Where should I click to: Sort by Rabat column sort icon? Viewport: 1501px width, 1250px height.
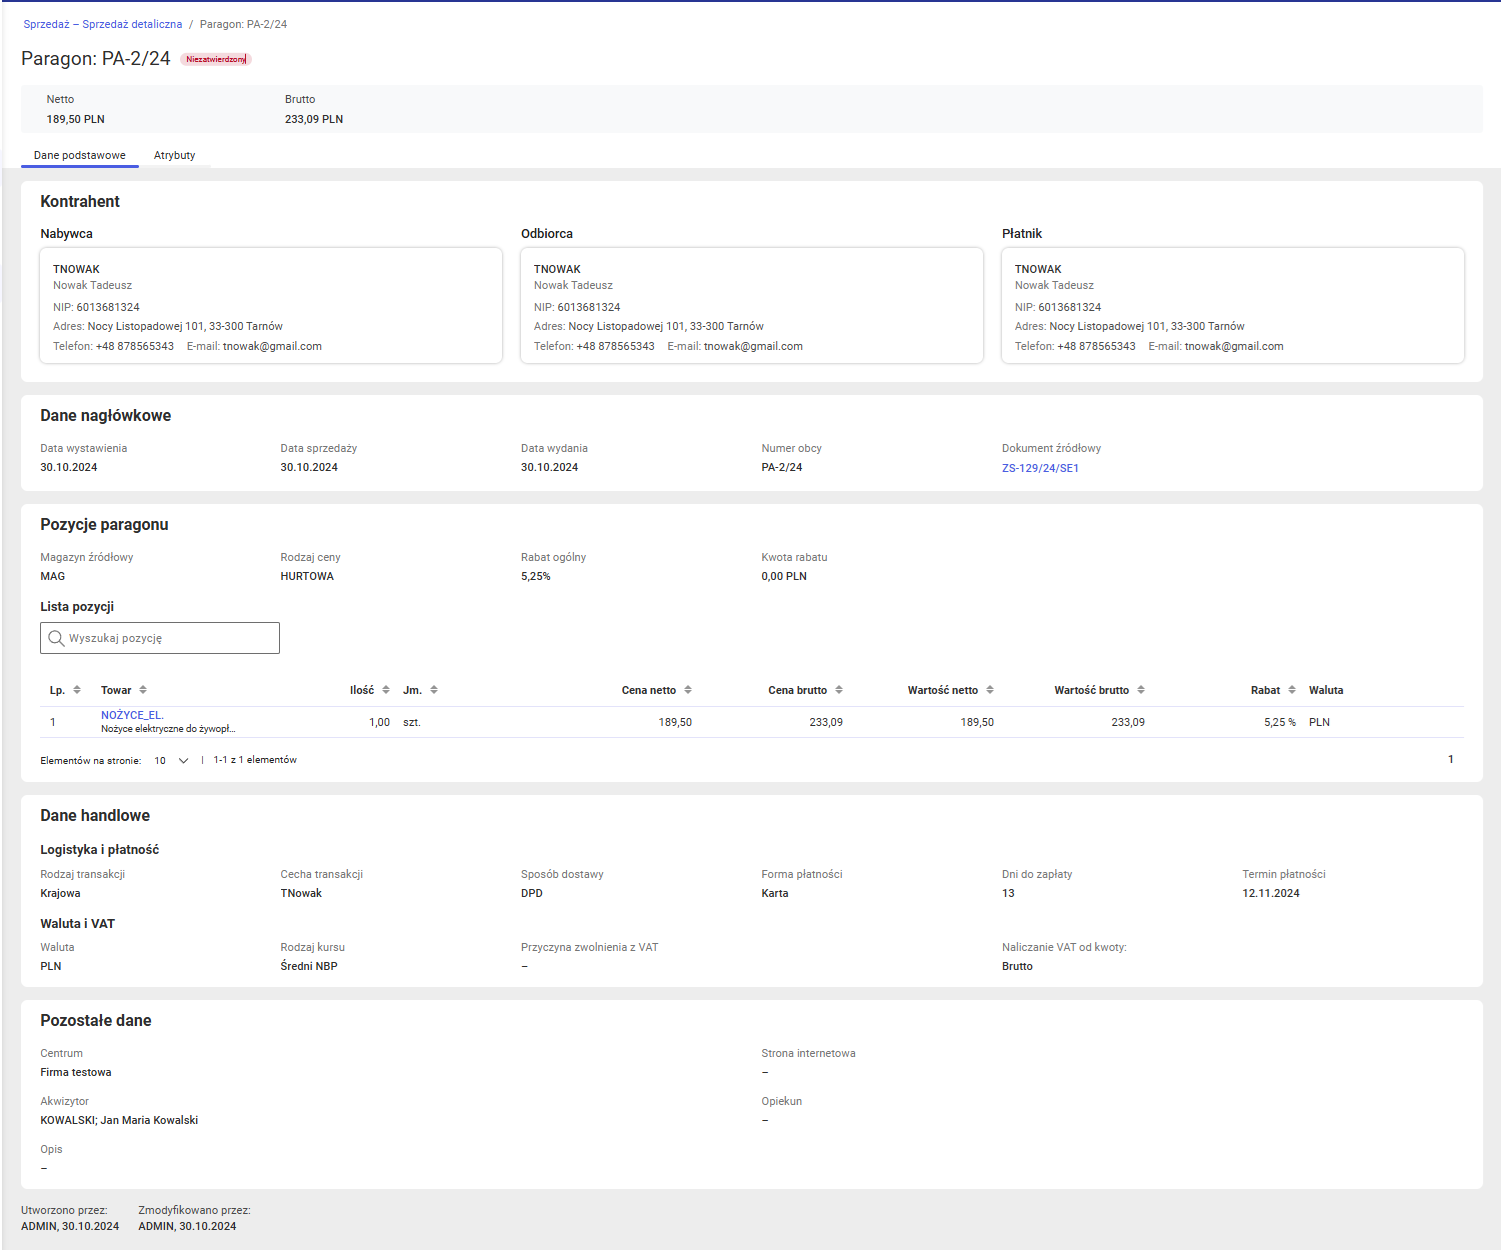pos(1292,690)
